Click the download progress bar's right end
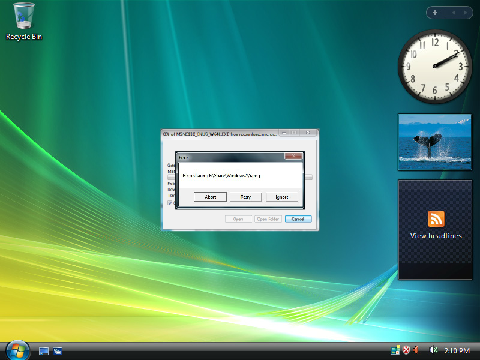Screen dimensions: 480x360 309,177
